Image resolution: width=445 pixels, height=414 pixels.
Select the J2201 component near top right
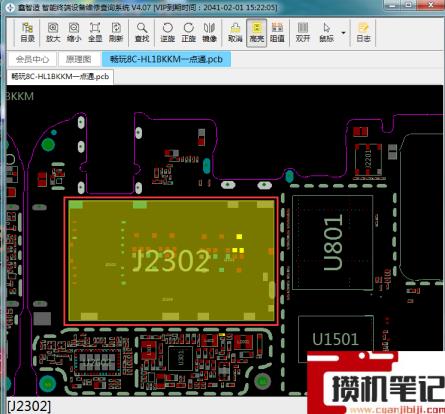368,159
